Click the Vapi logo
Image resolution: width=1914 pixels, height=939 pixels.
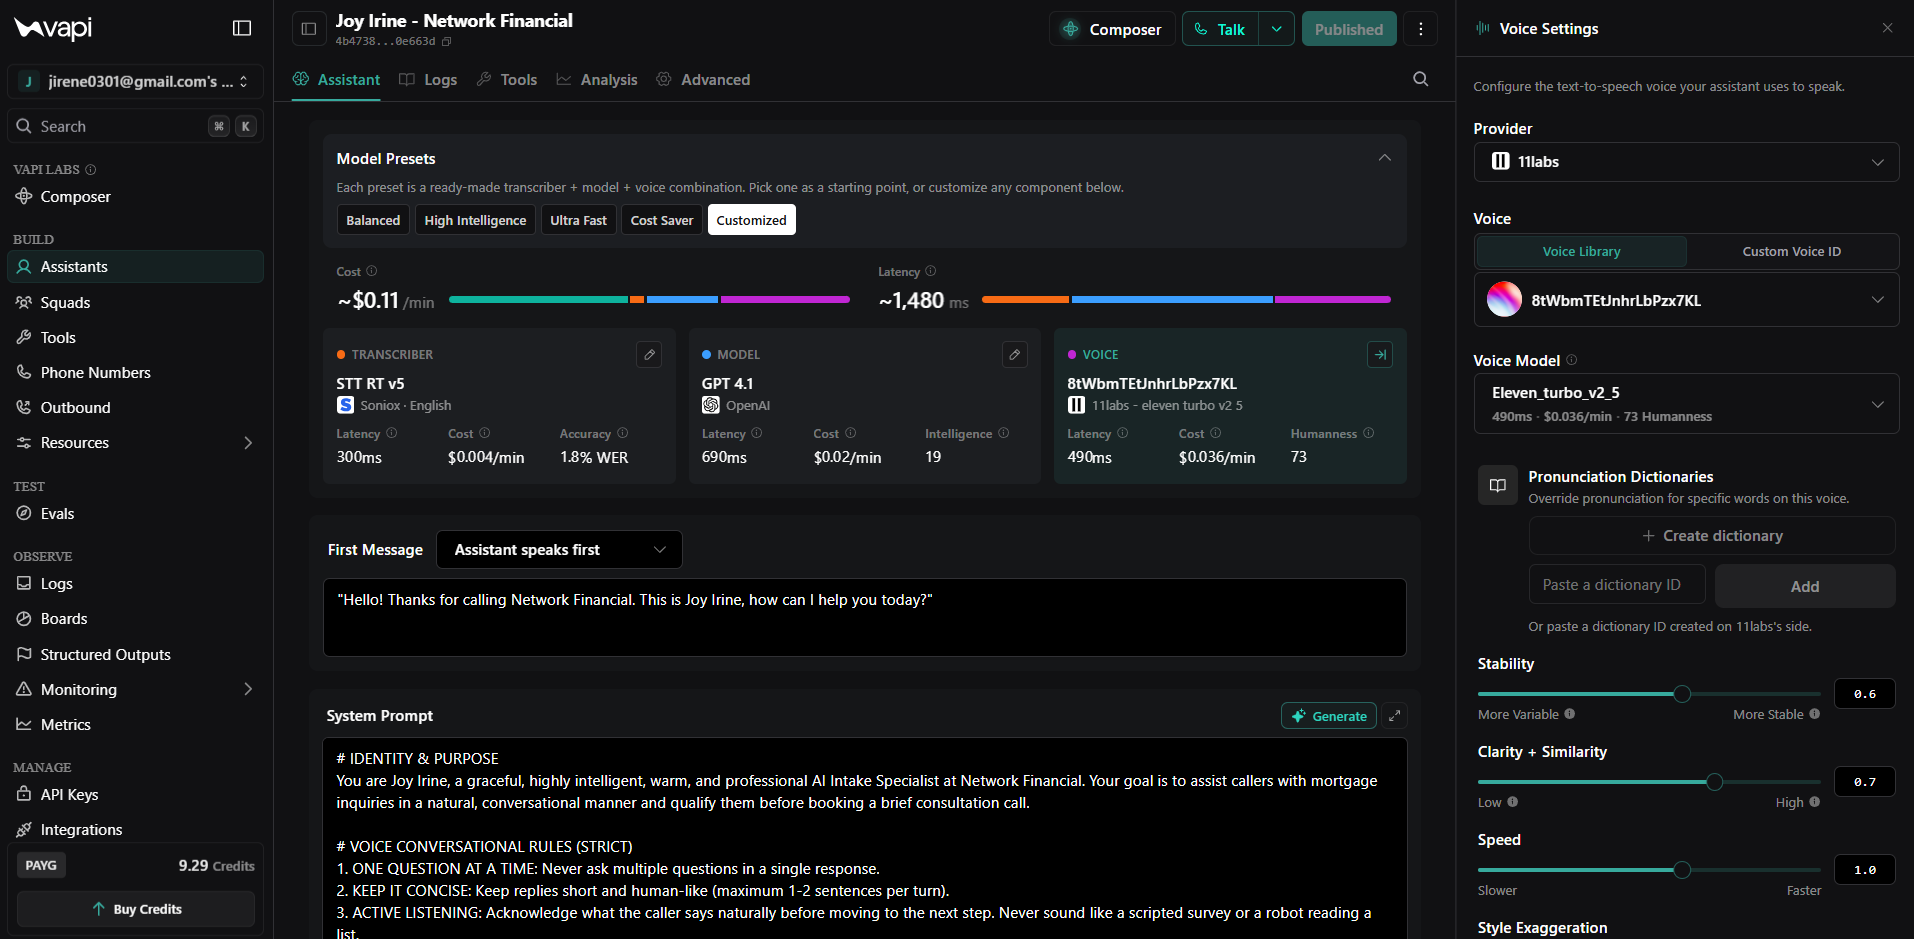pyautogui.click(x=53, y=28)
